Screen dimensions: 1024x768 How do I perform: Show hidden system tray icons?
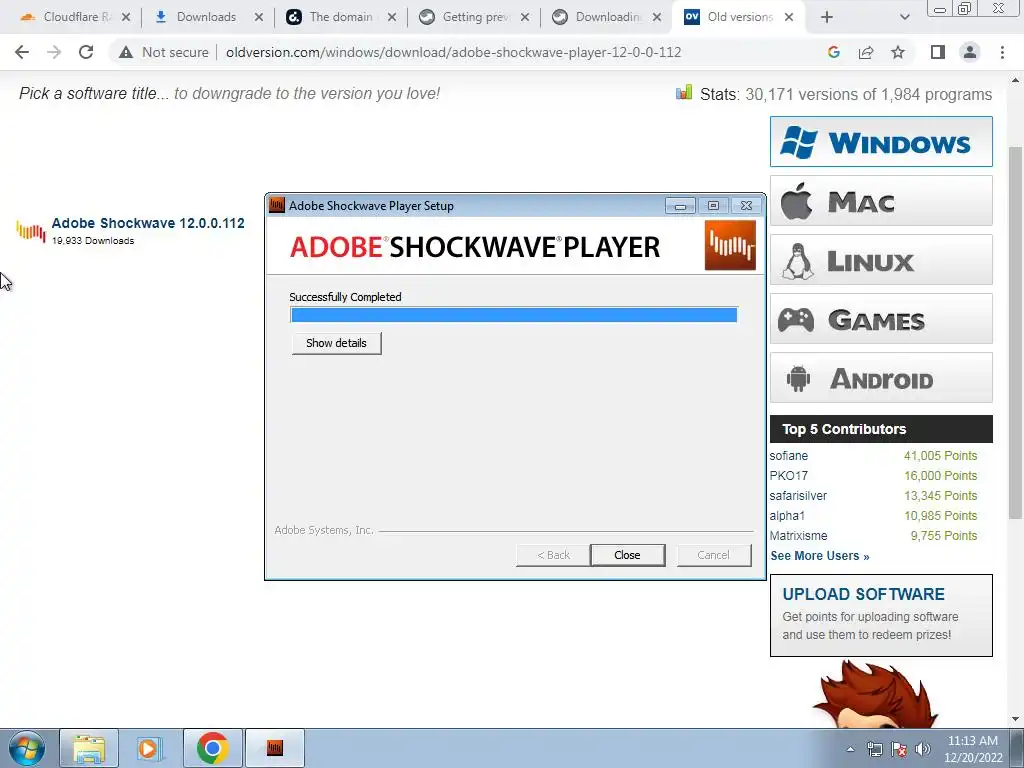[850, 749]
